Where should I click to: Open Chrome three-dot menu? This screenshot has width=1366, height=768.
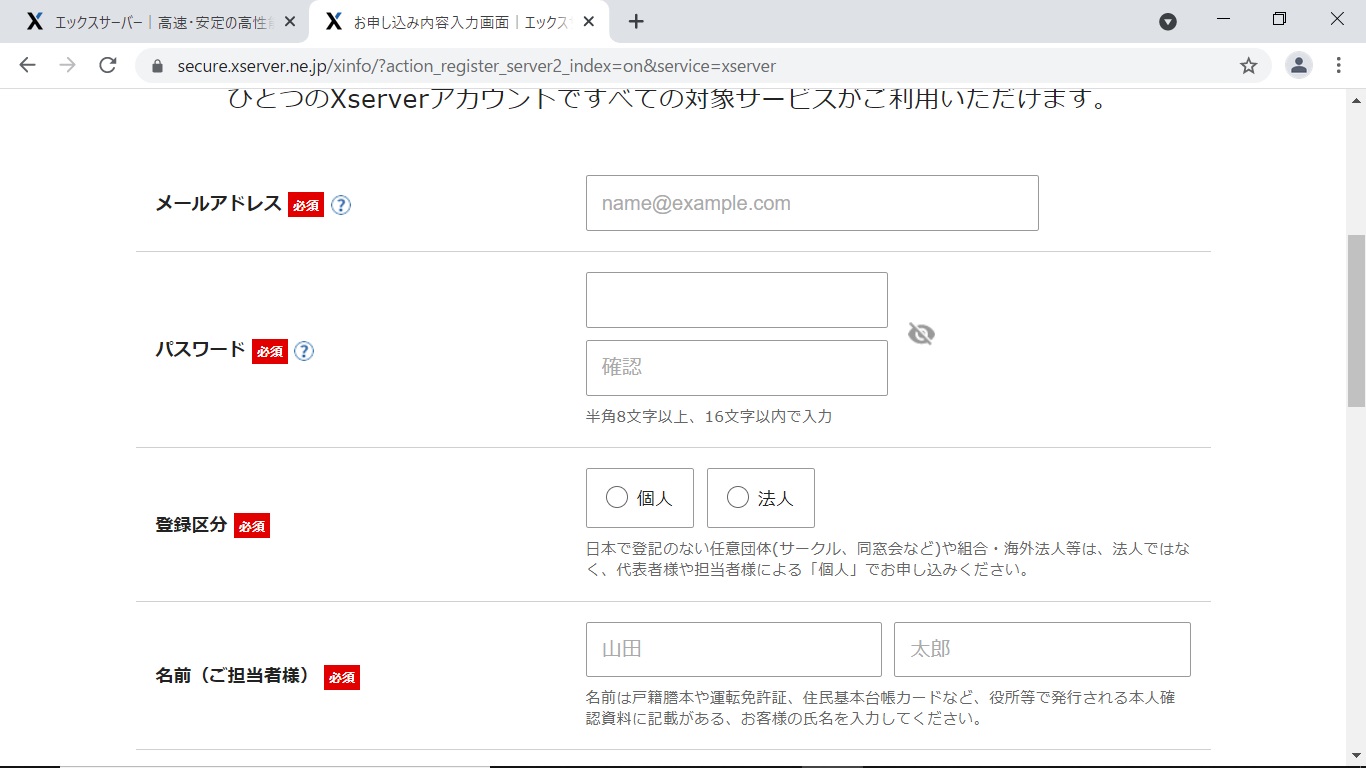(1338, 66)
